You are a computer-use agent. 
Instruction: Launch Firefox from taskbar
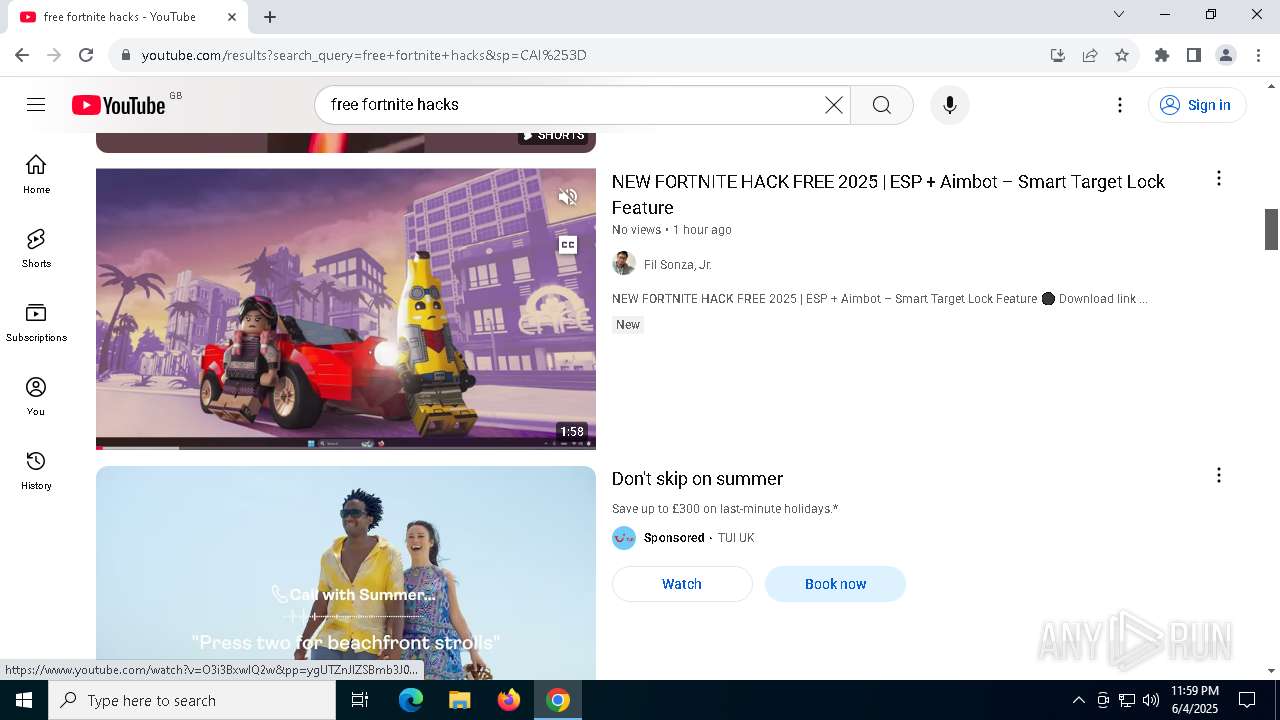pyautogui.click(x=509, y=700)
